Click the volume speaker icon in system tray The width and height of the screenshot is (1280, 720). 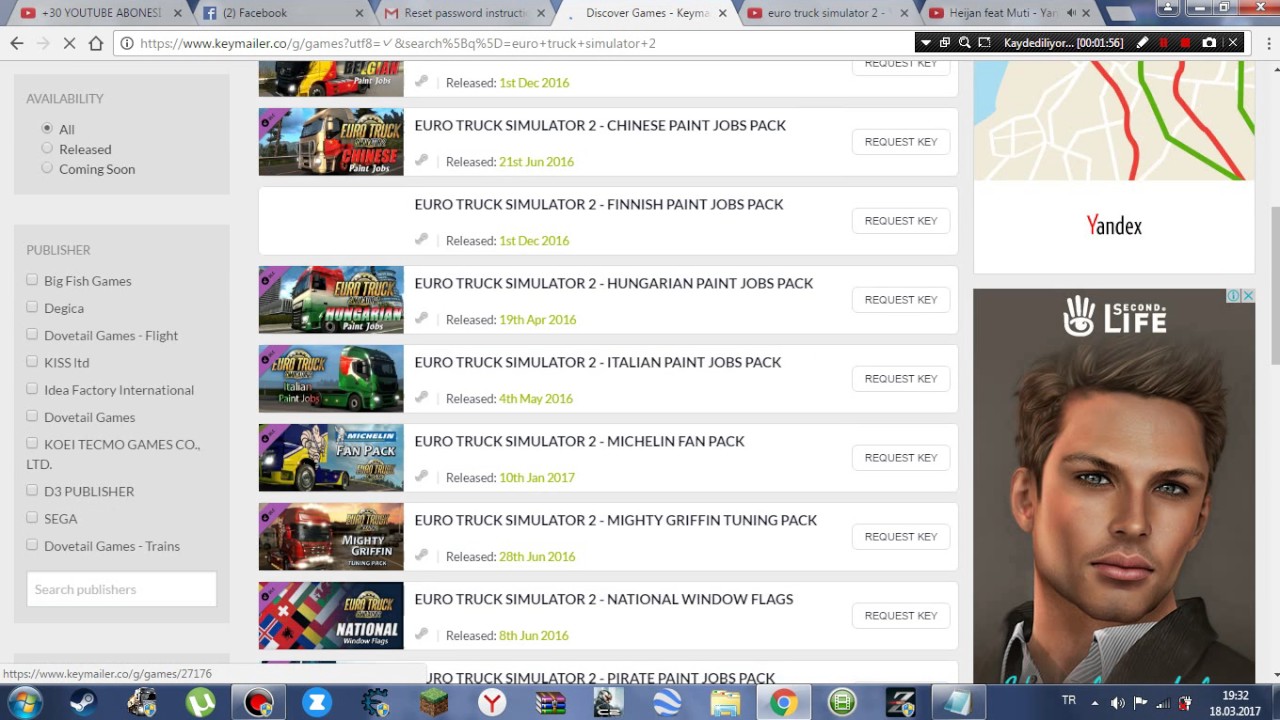[x=1117, y=703]
